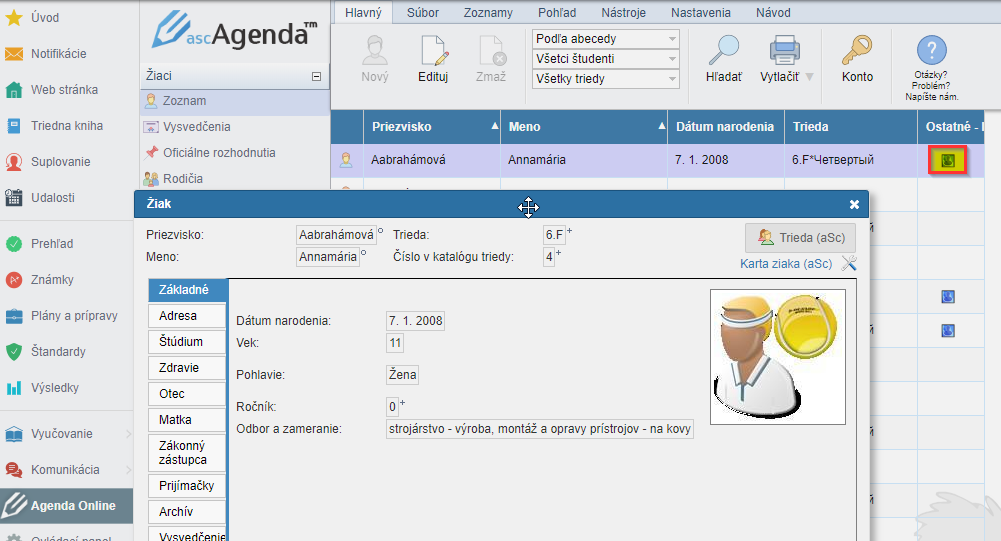Click the Vytlačiť printer icon
Screen dimensions: 1001x541
(785, 50)
